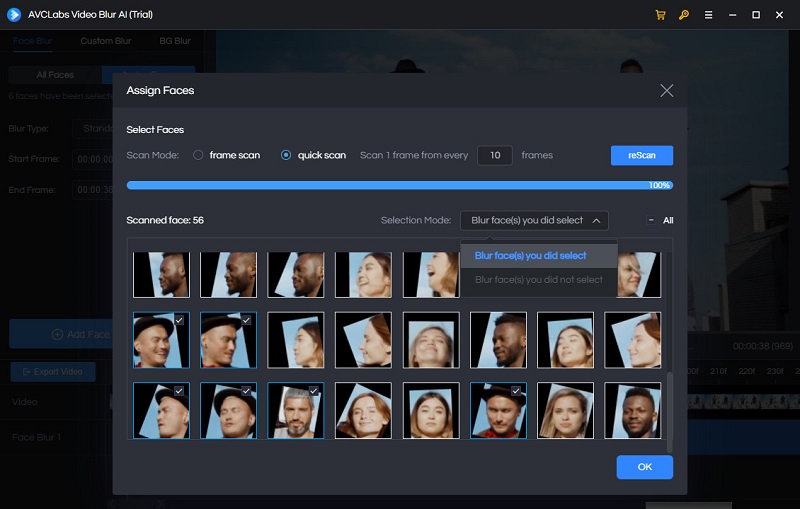The width and height of the screenshot is (800, 509).
Task: Click the Add Face button in main window
Action: pyautogui.click(x=61, y=335)
